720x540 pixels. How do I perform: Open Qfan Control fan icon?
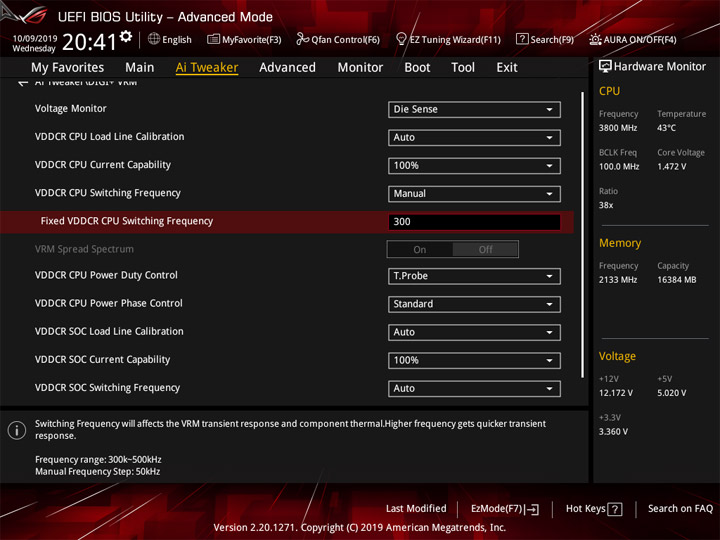tap(302, 39)
